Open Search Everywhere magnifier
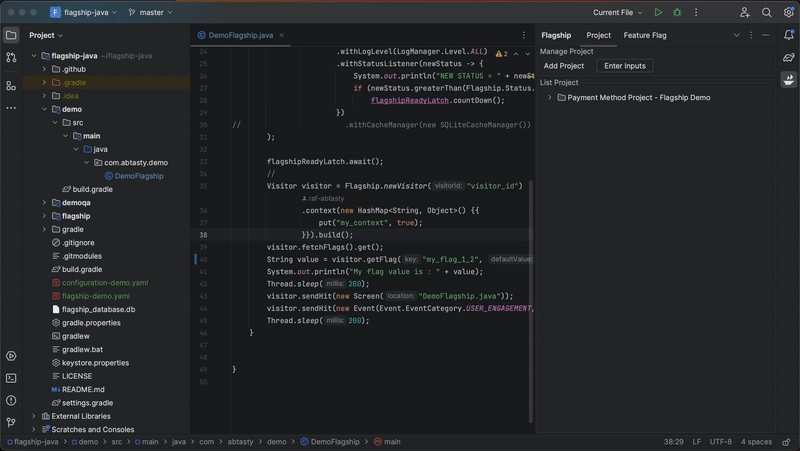Screen dimensions: 800x451 point(766,12)
